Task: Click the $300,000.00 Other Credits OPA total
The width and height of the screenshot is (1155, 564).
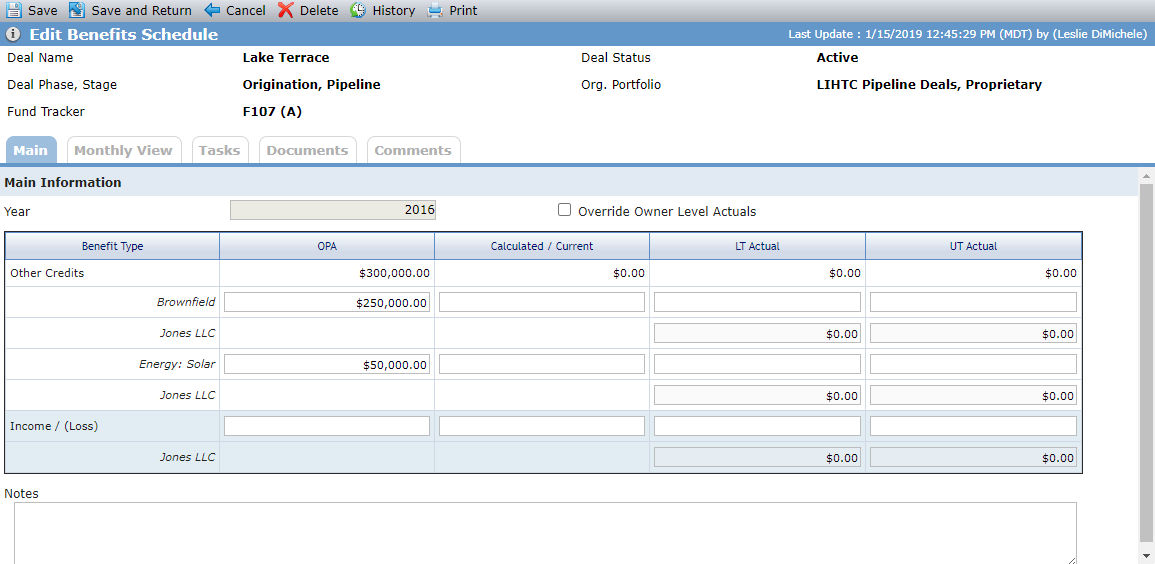Action: click(x=394, y=273)
